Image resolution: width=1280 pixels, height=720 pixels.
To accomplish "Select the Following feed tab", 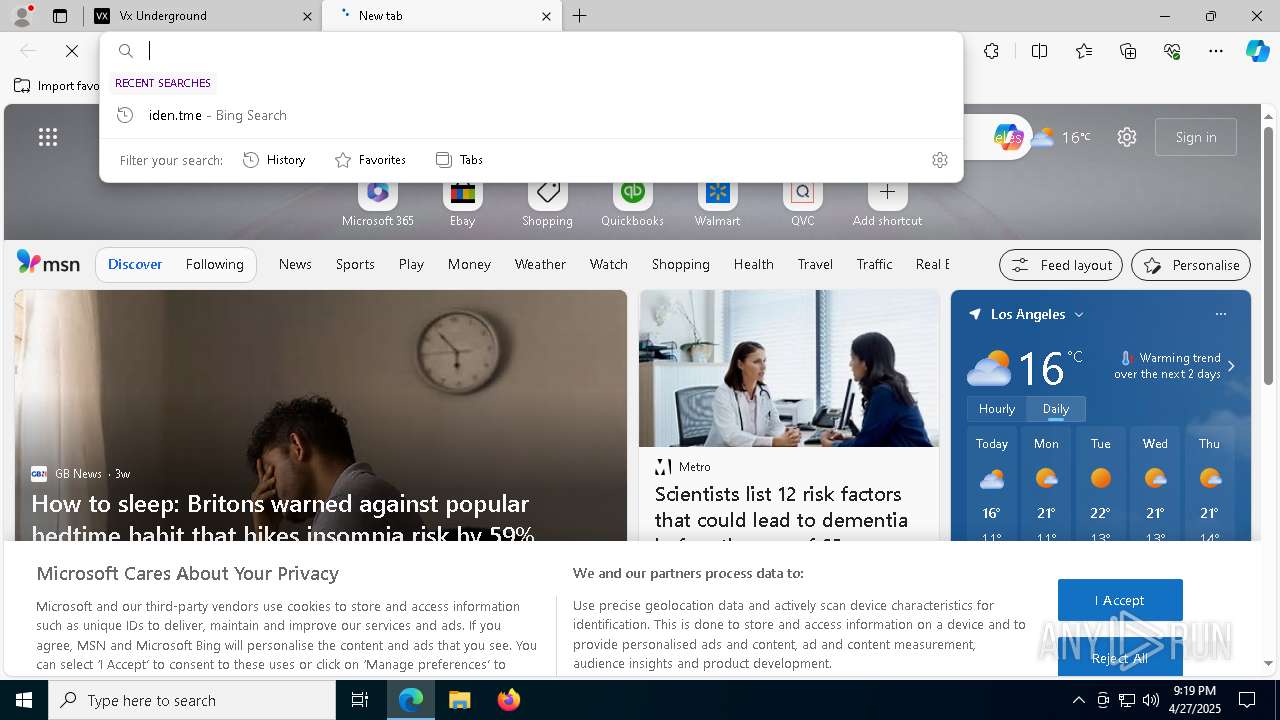I will [214, 264].
